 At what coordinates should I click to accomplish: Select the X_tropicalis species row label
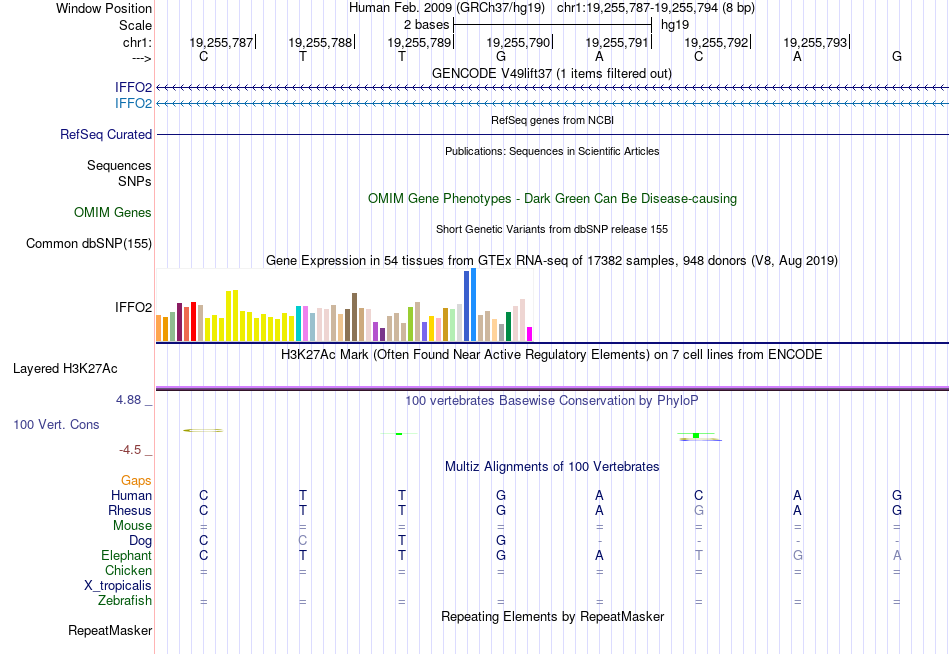click(x=118, y=586)
